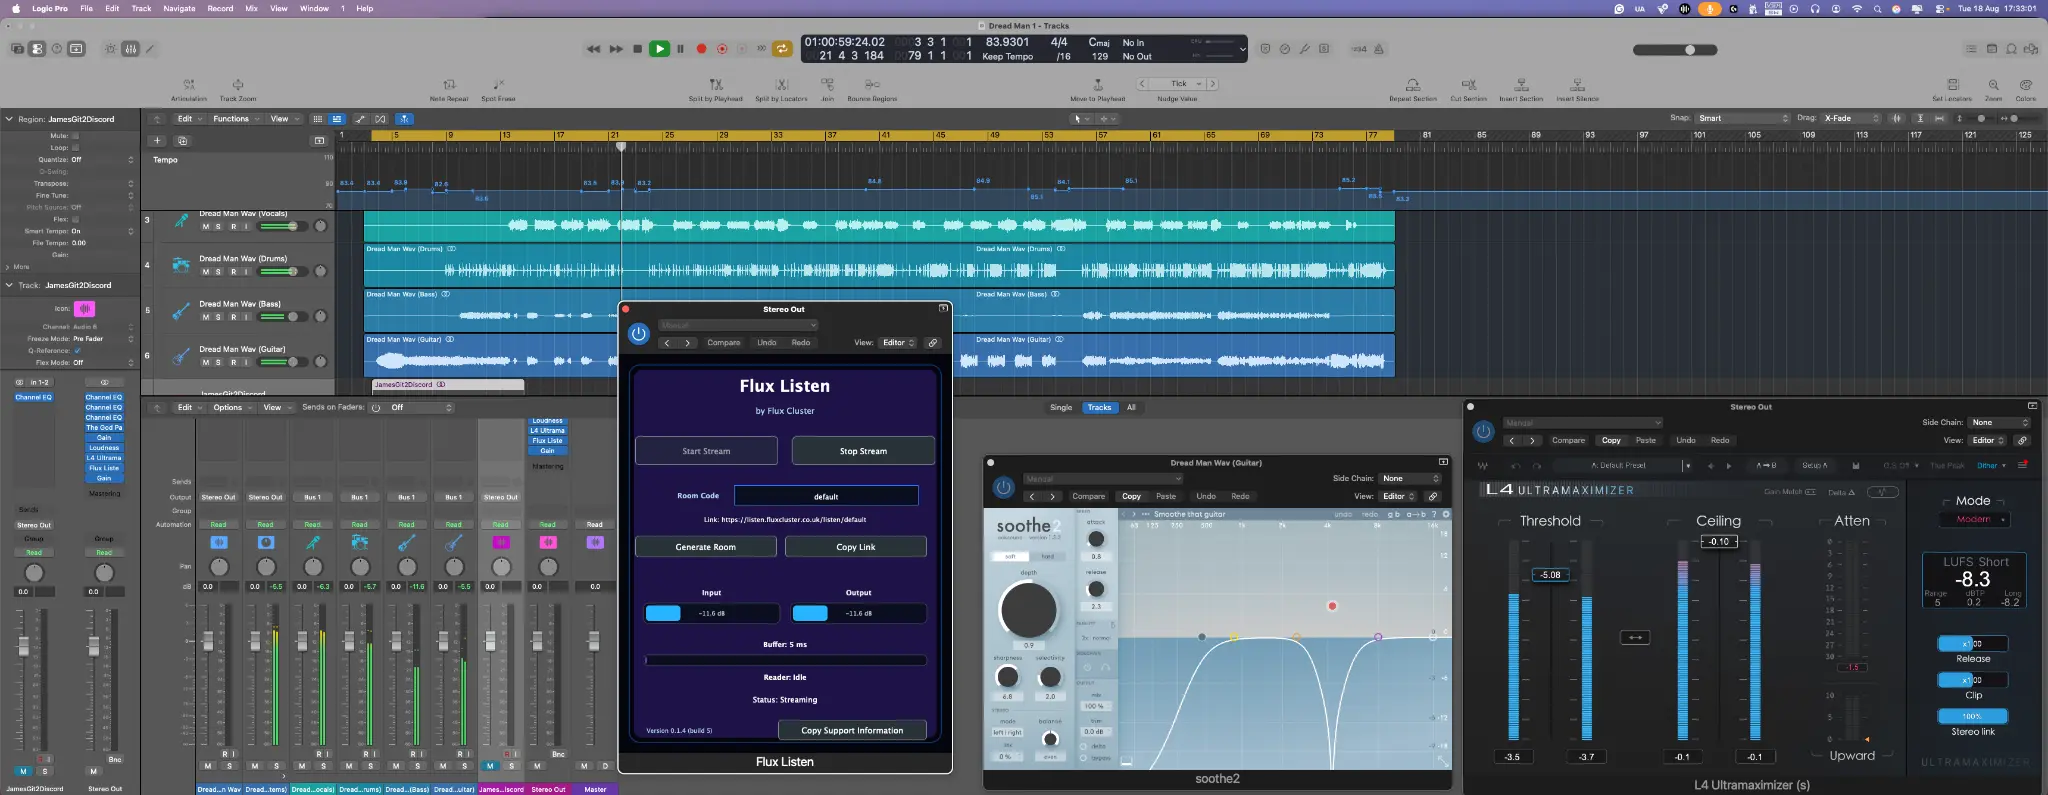
Task: Click Copy Support Information button
Action: tap(852, 731)
